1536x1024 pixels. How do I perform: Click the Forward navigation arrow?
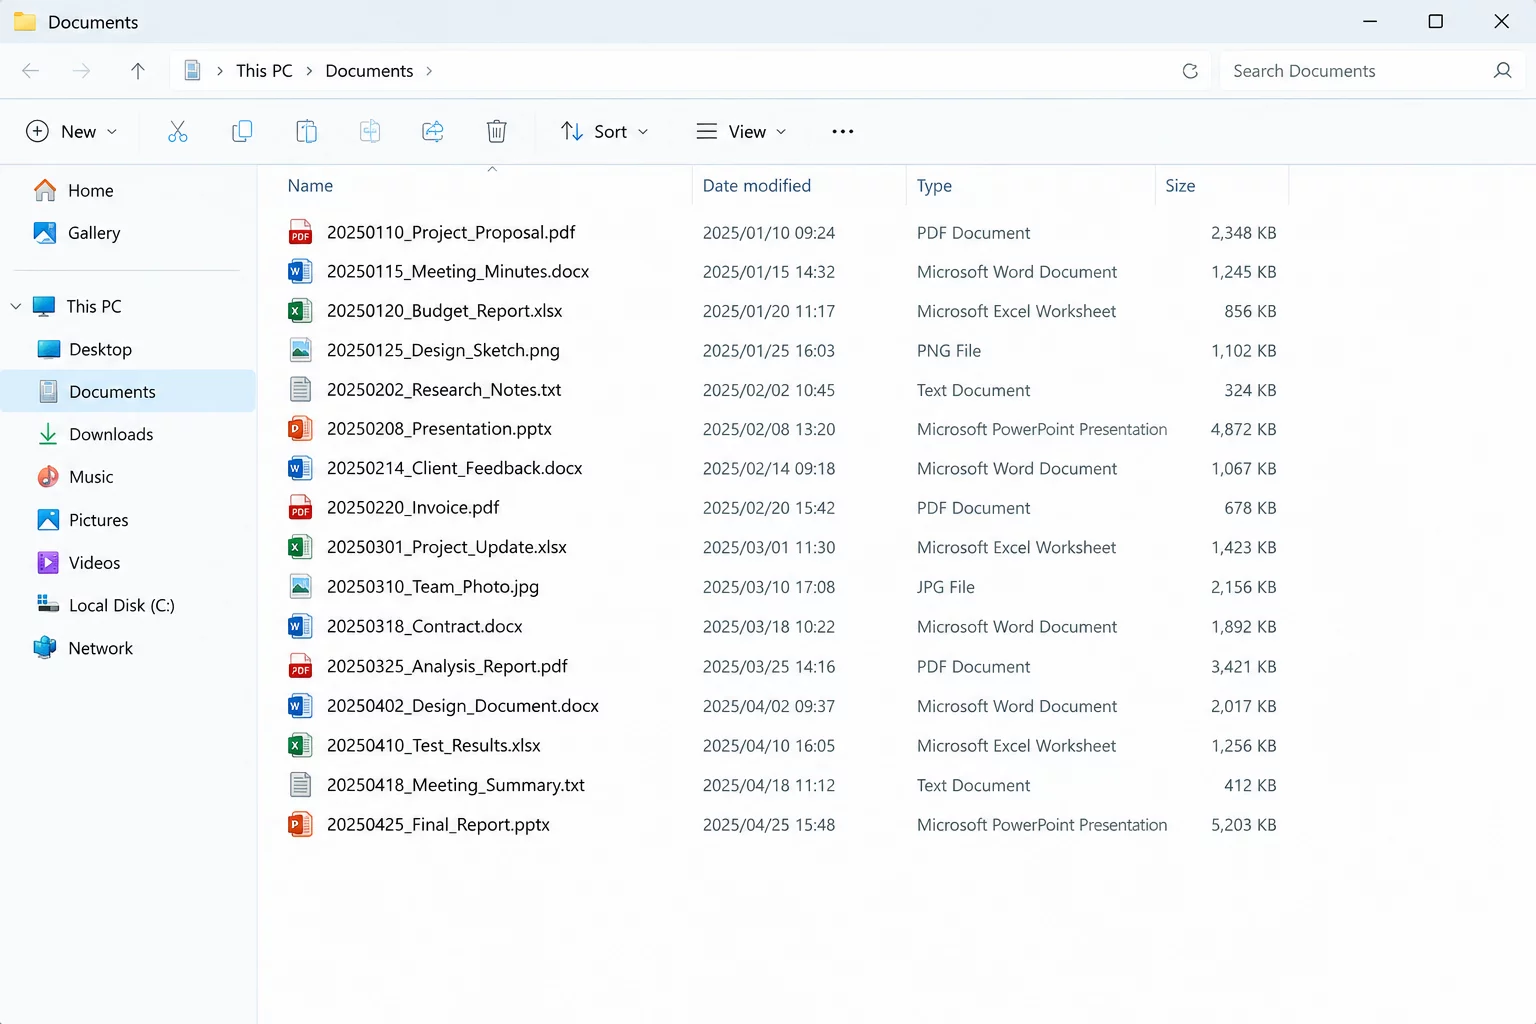pyautogui.click(x=82, y=71)
